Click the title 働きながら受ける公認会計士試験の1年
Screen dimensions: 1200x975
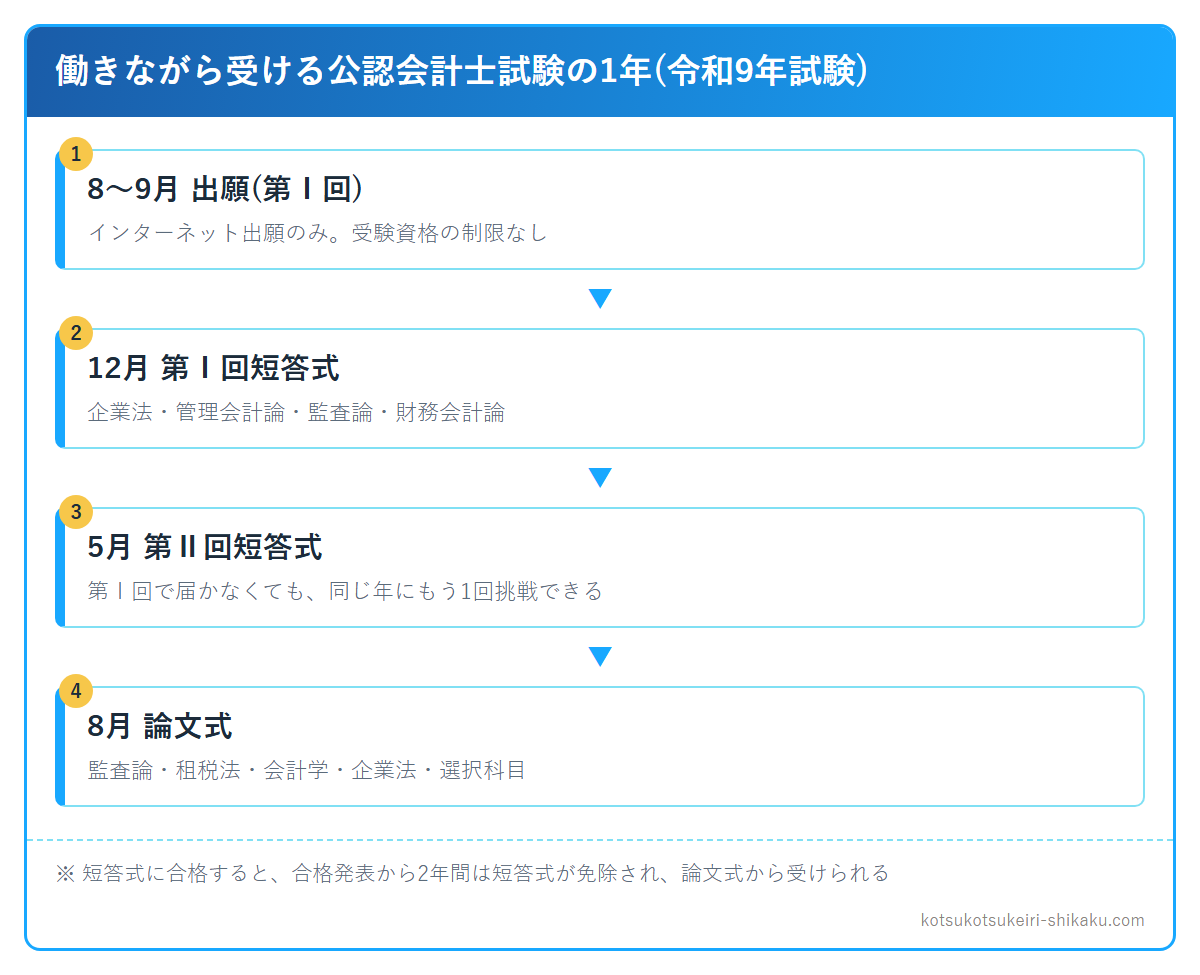coord(461,72)
